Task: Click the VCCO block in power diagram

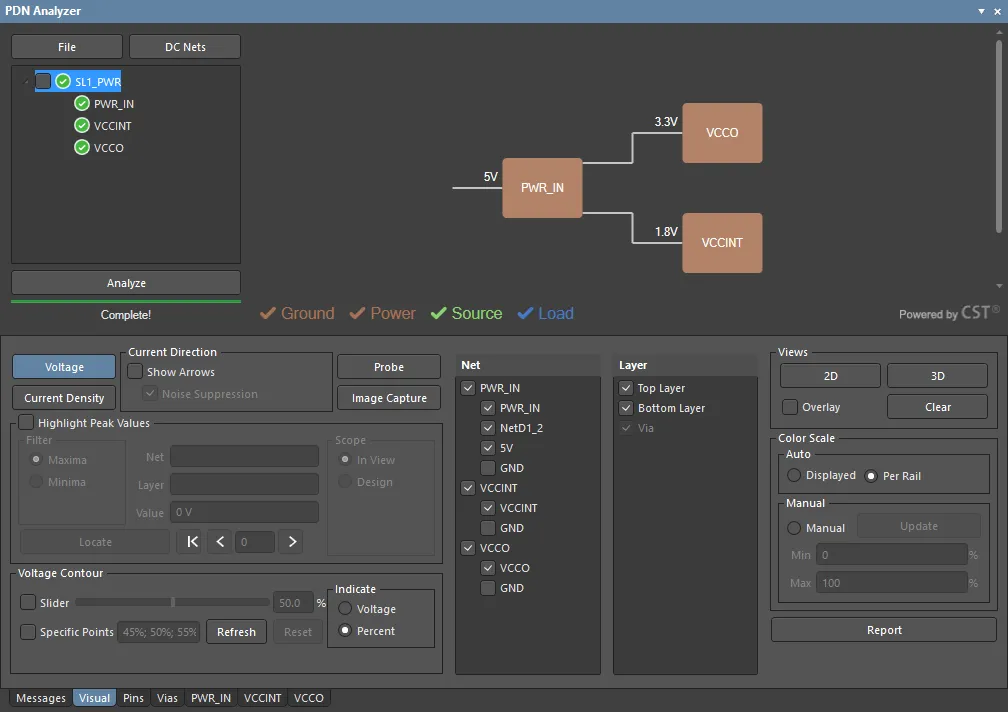Action: (722, 133)
